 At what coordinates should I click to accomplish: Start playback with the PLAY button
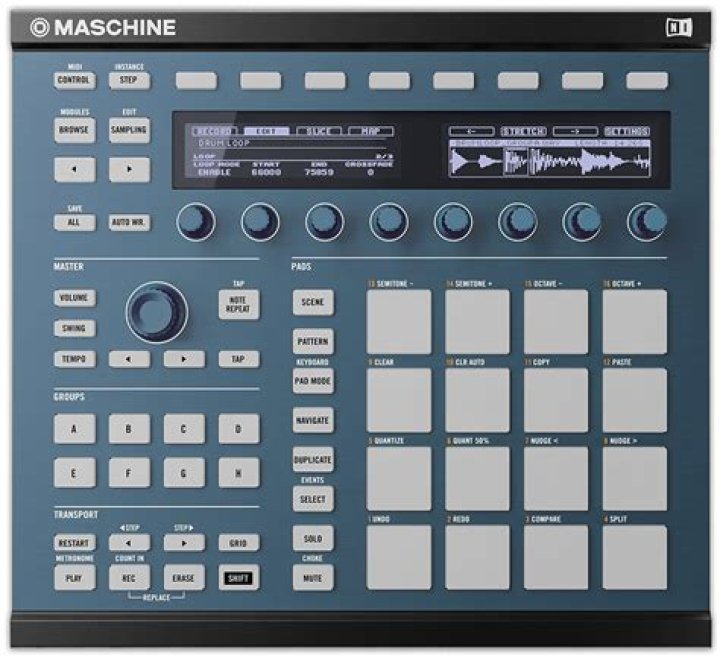(x=74, y=578)
